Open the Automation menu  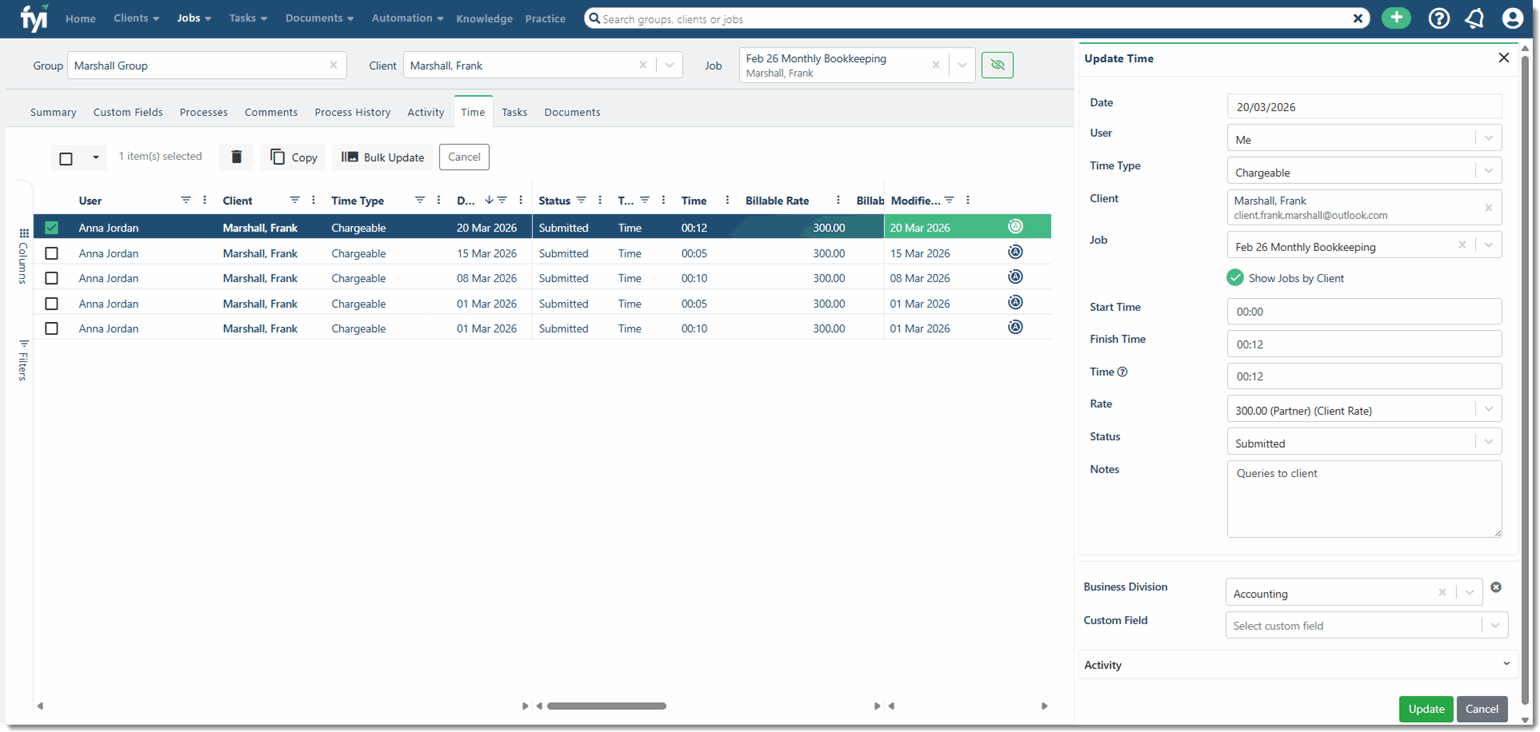point(407,18)
